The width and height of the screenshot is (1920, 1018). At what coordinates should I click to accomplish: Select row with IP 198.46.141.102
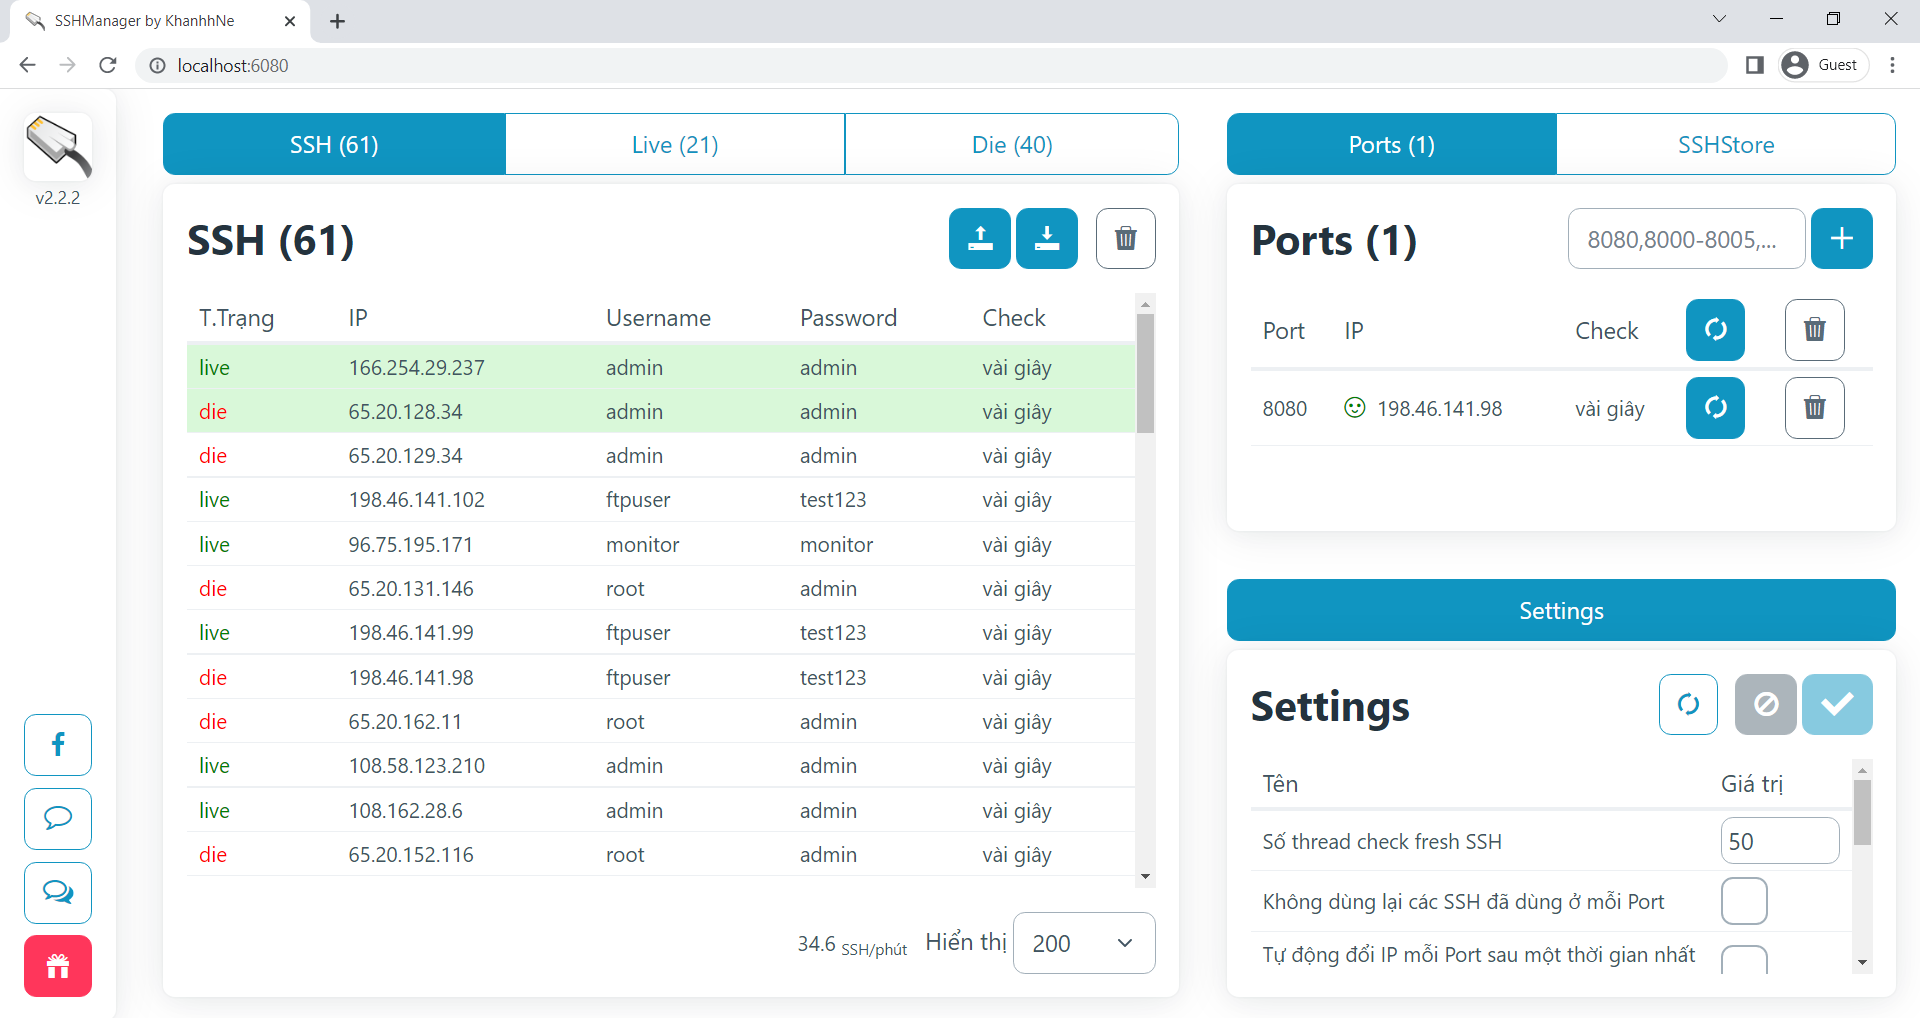tap(661, 499)
